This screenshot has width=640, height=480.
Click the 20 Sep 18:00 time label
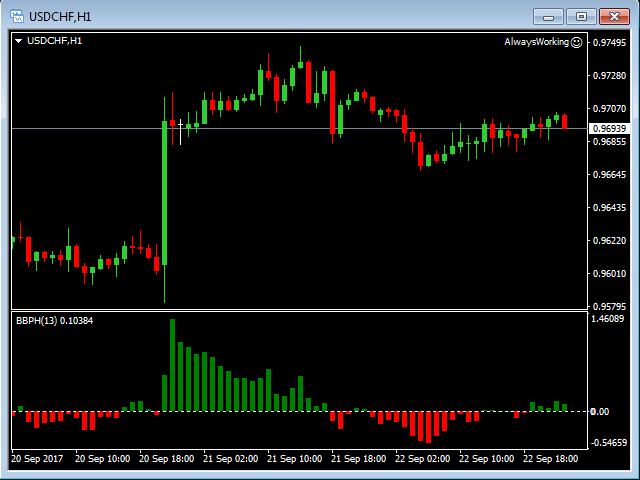click(167, 459)
